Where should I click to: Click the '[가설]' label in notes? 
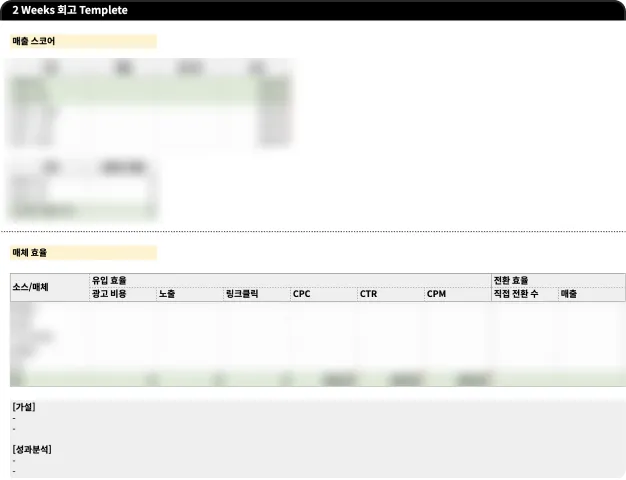(24, 407)
